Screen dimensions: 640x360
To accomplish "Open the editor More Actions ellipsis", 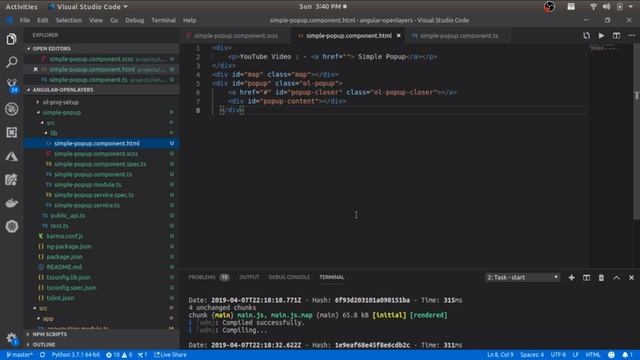I will [631, 36].
